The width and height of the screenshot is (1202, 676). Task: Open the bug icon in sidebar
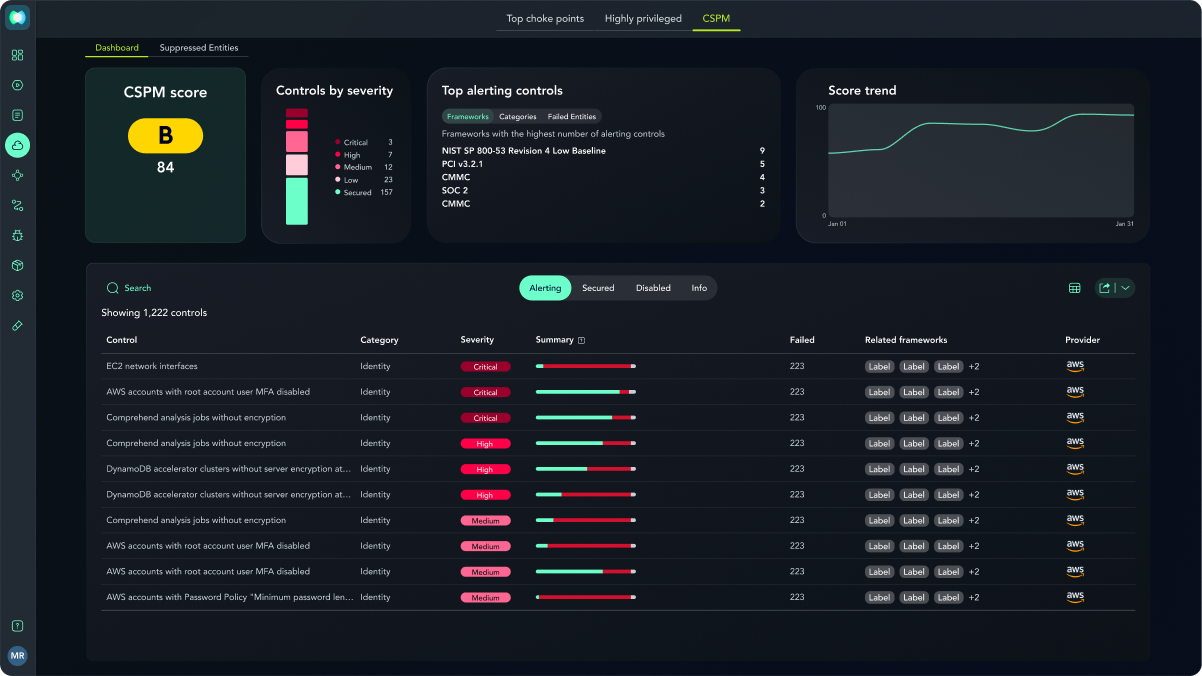[x=17, y=235]
